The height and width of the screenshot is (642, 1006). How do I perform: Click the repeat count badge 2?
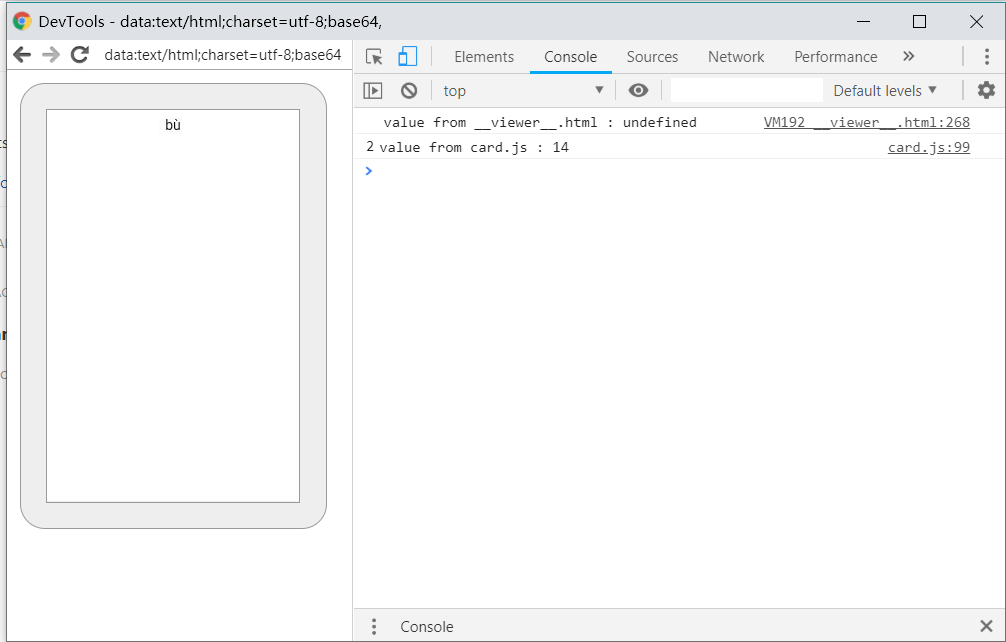click(370, 147)
